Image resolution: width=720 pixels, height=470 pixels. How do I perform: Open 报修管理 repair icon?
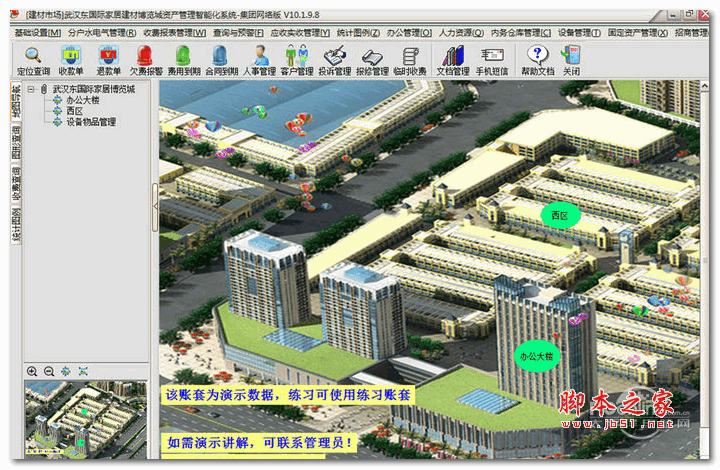click(x=372, y=60)
